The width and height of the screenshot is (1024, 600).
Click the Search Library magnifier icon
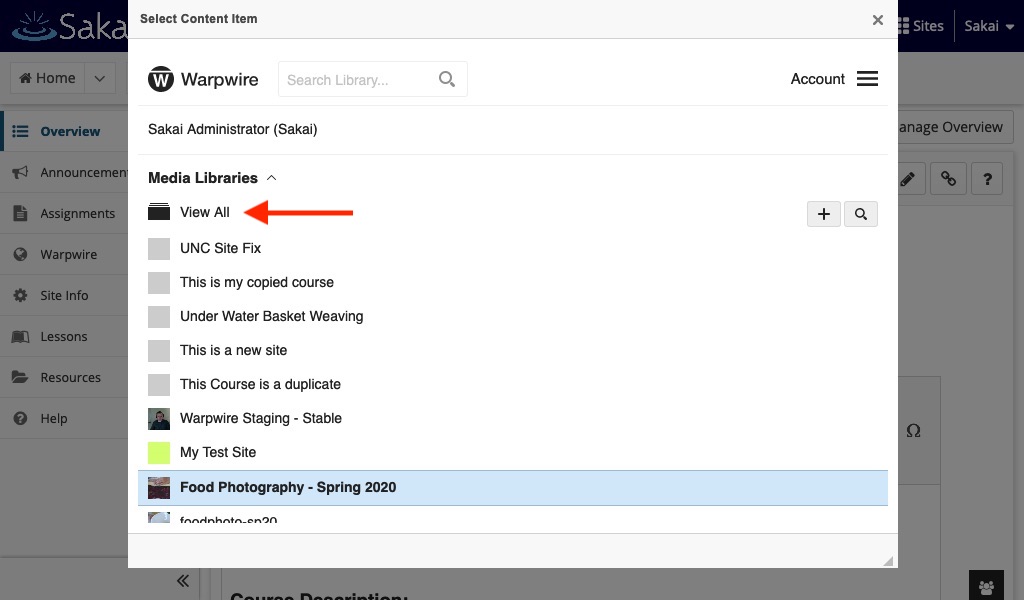(x=447, y=79)
